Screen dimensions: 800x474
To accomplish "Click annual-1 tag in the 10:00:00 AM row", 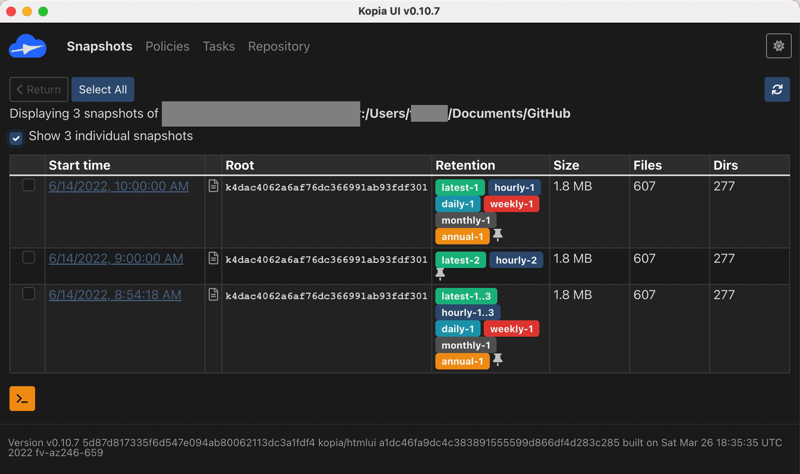I will tap(462, 236).
